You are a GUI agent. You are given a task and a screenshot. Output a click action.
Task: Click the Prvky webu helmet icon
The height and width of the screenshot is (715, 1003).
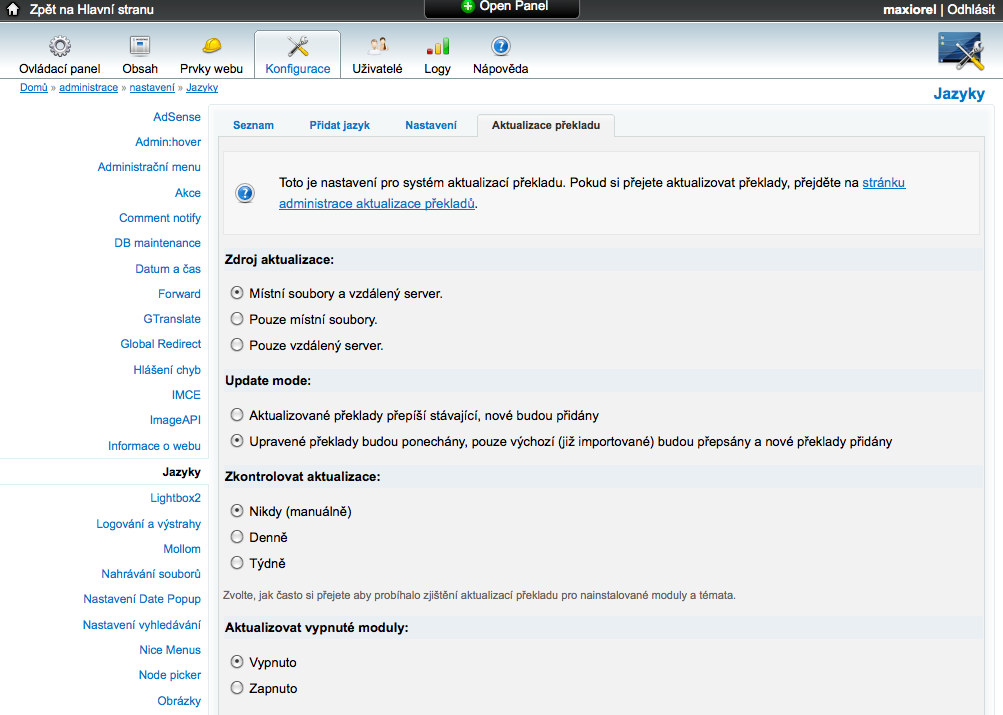pos(211,46)
